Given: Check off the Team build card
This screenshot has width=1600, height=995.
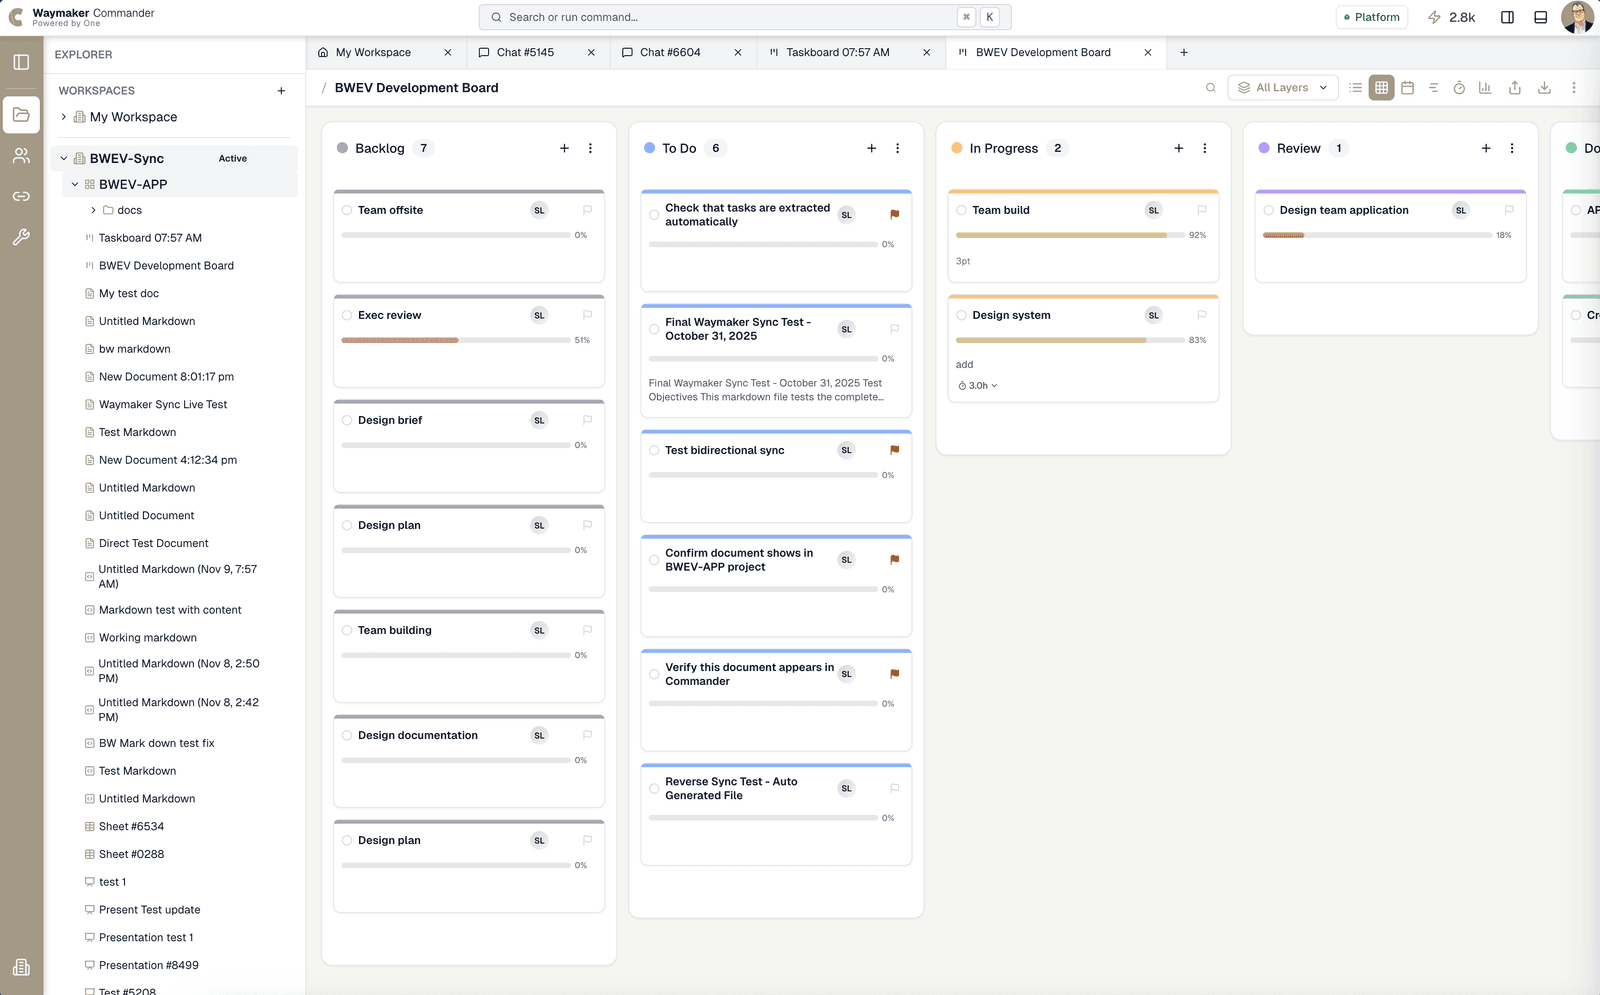Looking at the screenshot, I should (x=961, y=210).
